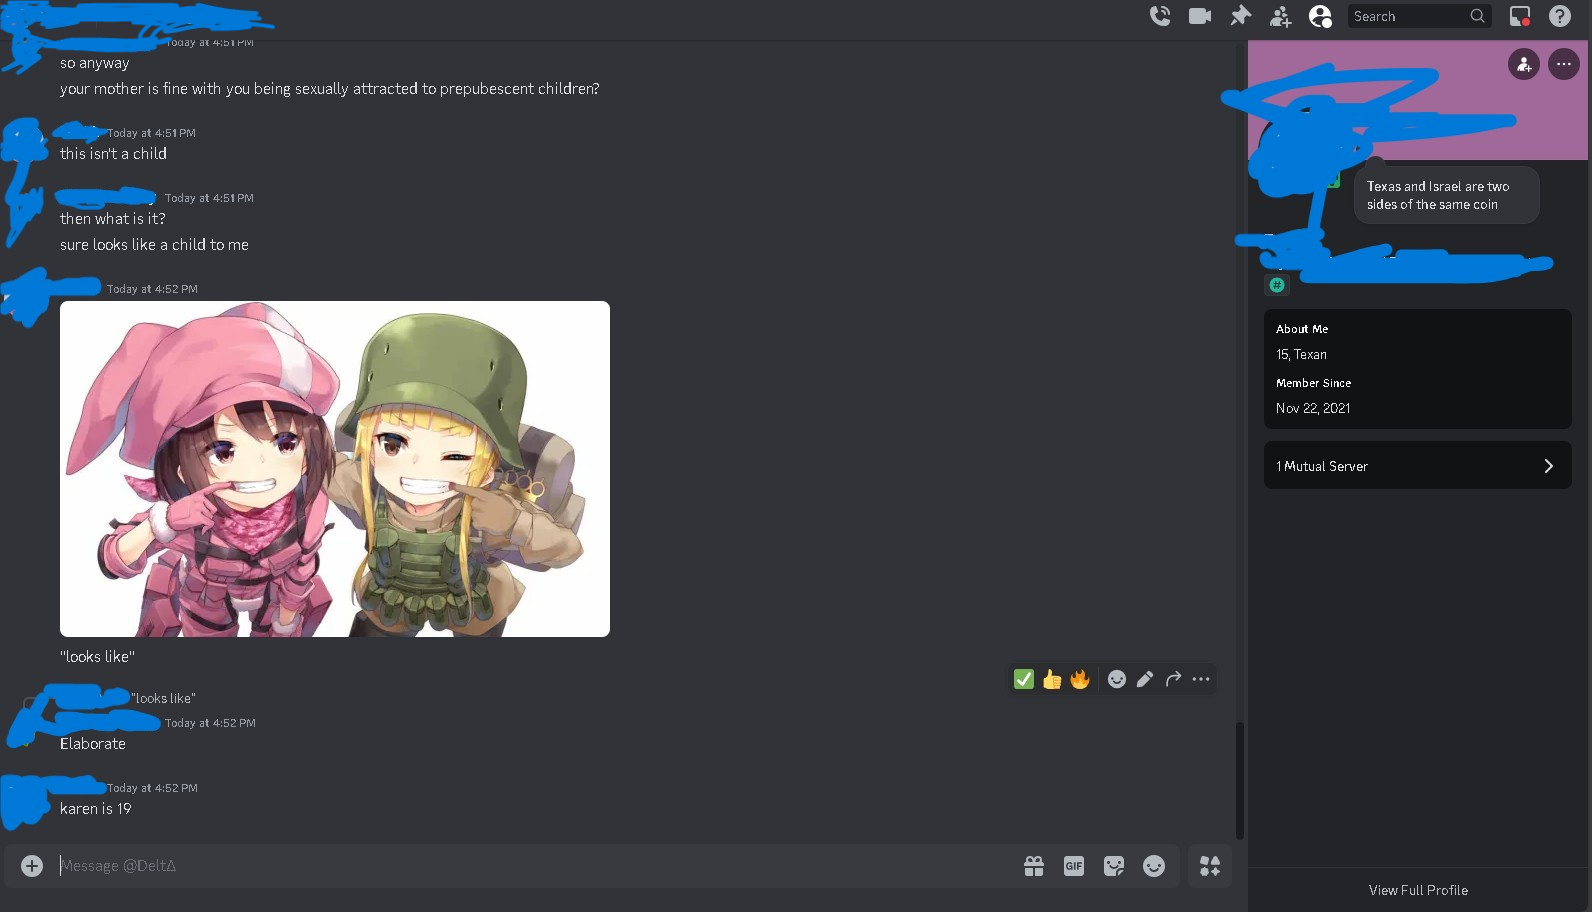Open the add reaction picker
Viewport: 1592px width, 912px height.
1117,679
